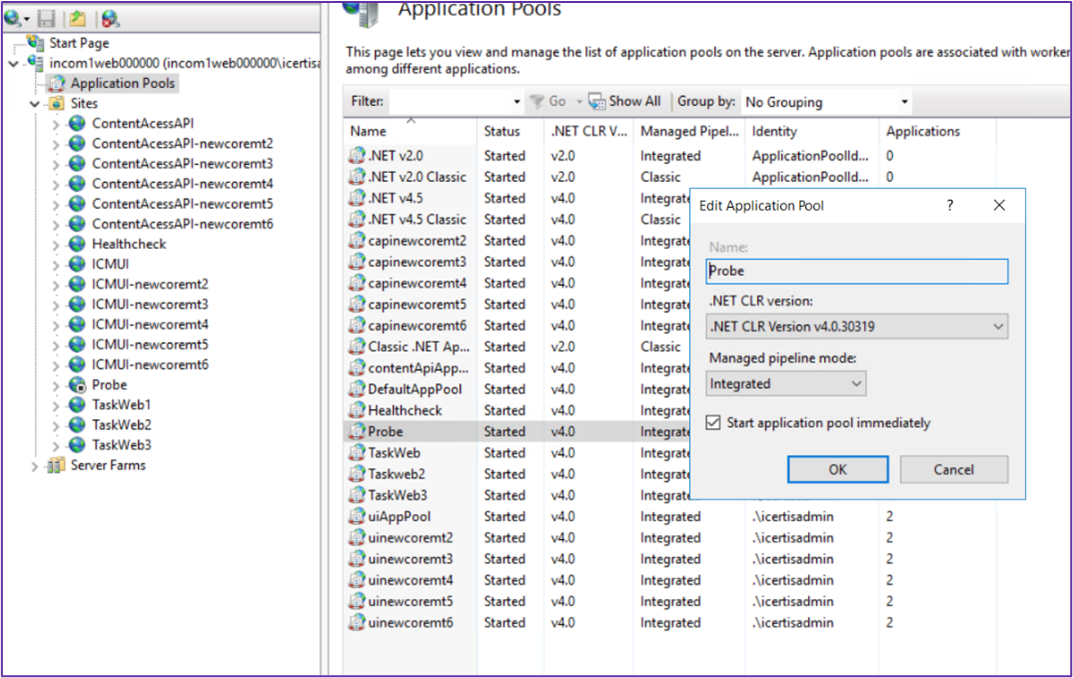This screenshot has width=1073, height=678.
Task: Sort list by Status column header
Action: 502,131
